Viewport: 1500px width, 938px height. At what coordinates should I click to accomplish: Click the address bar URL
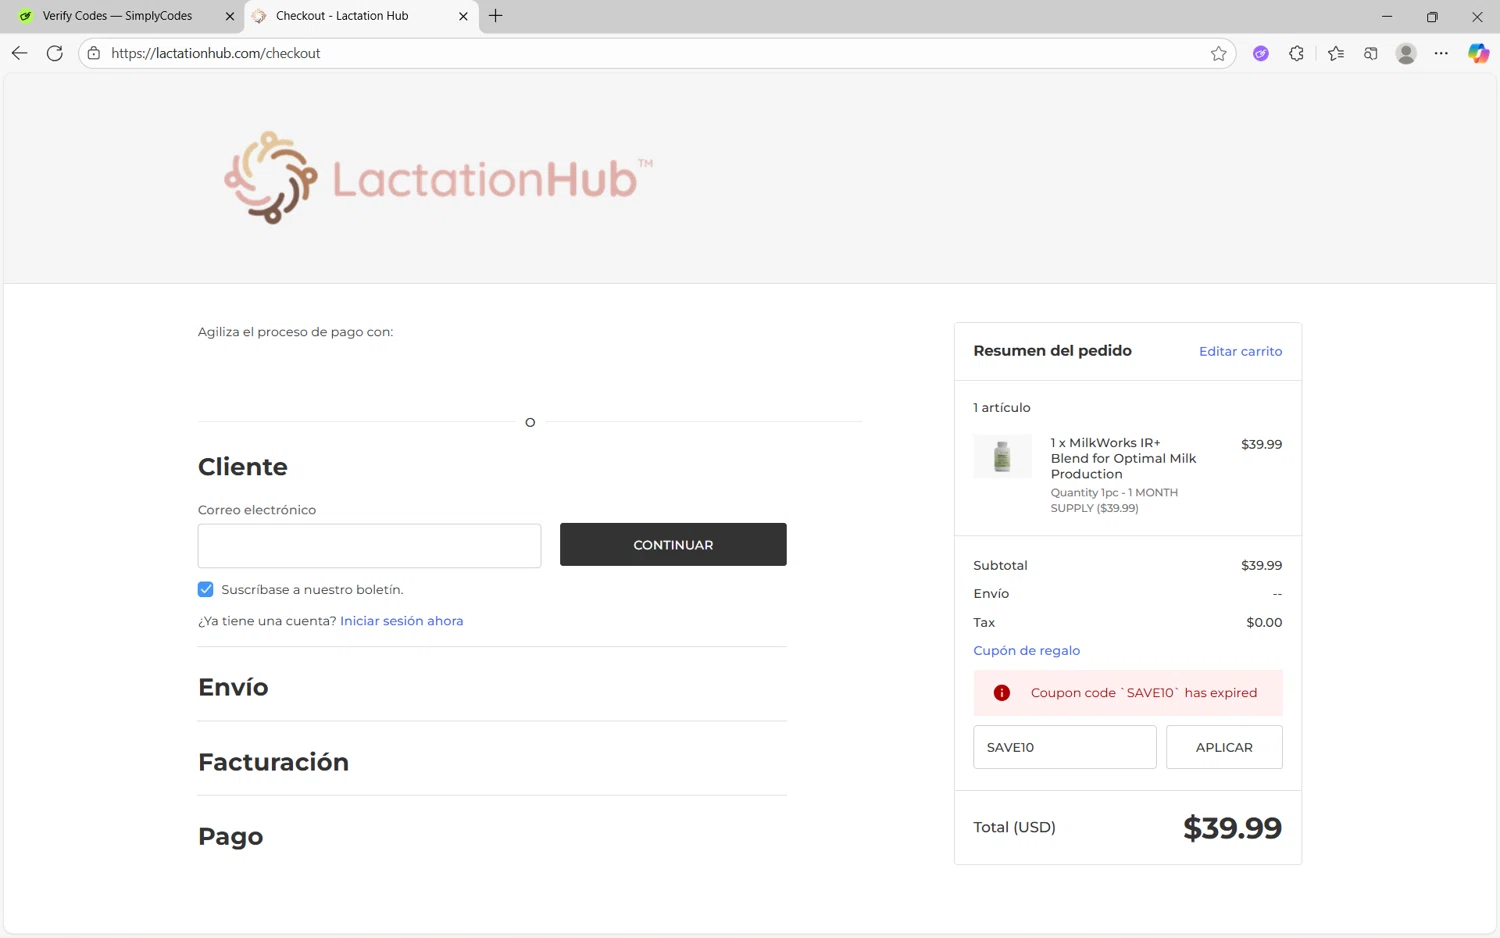[x=215, y=54]
